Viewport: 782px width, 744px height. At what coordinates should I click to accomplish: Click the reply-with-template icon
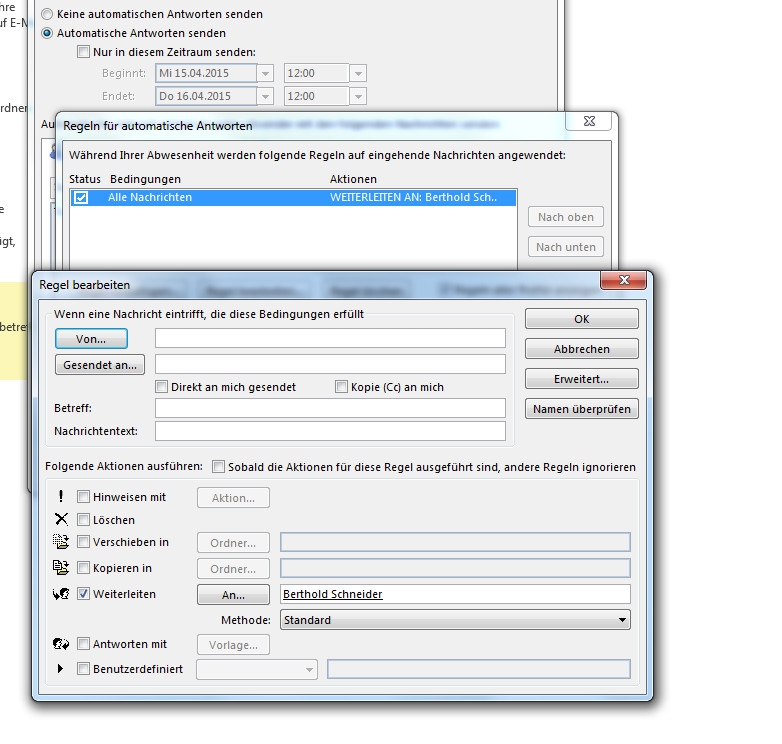[x=62, y=645]
